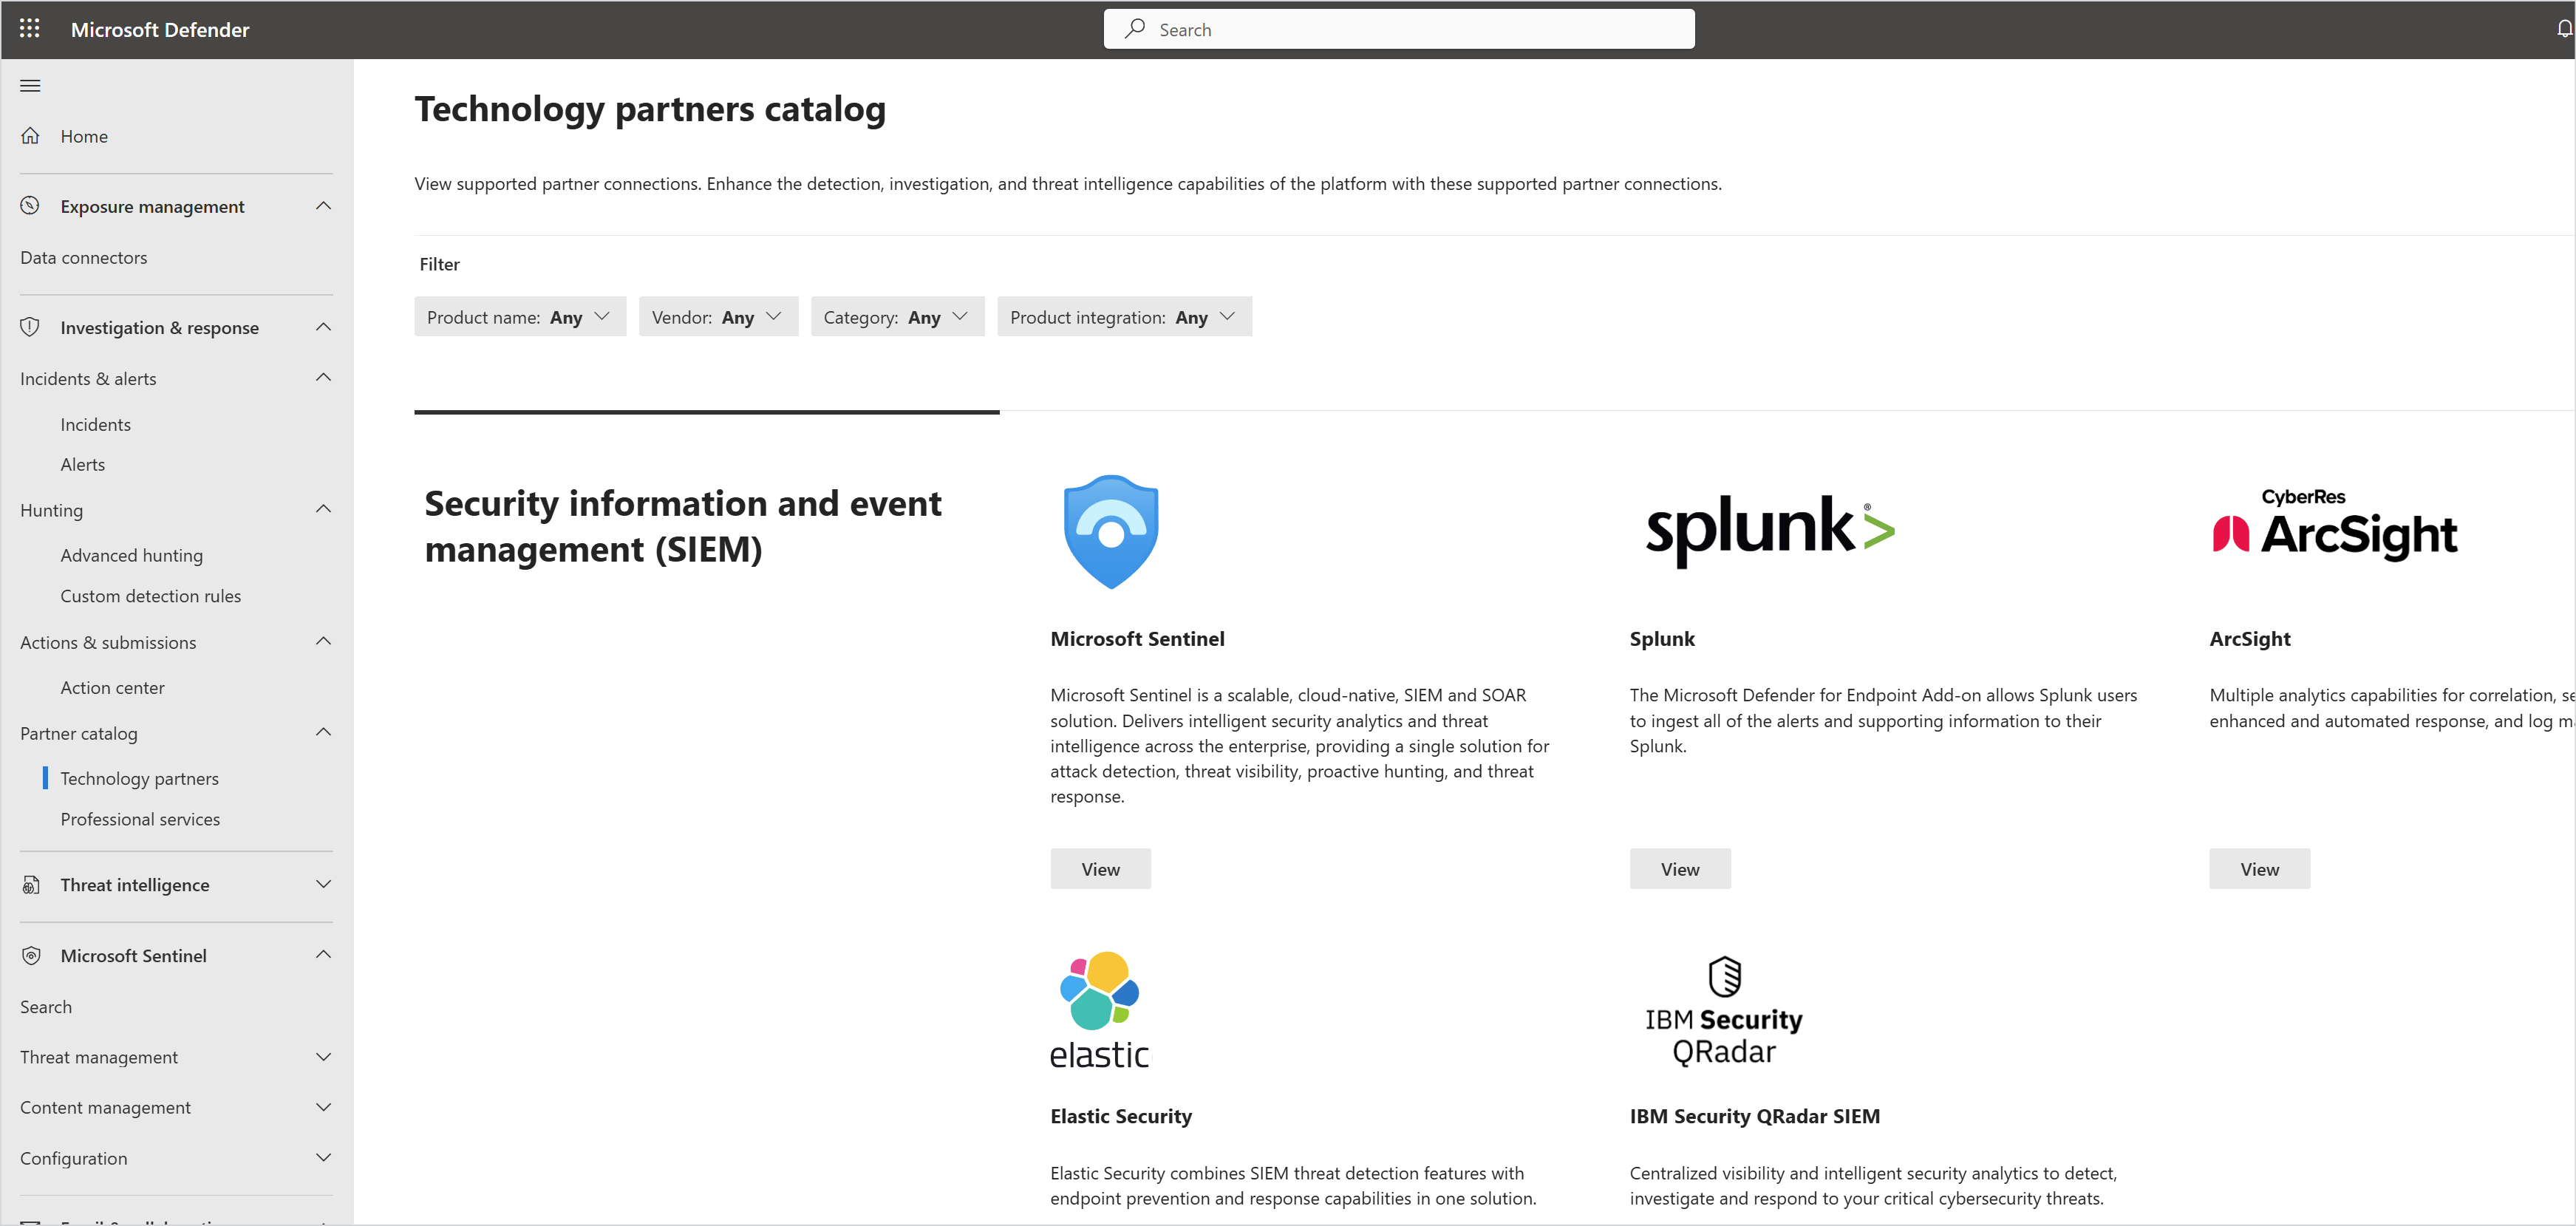This screenshot has height=1226, width=2576.
Task: Select Technology partners in sidebar
Action: (x=139, y=779)
